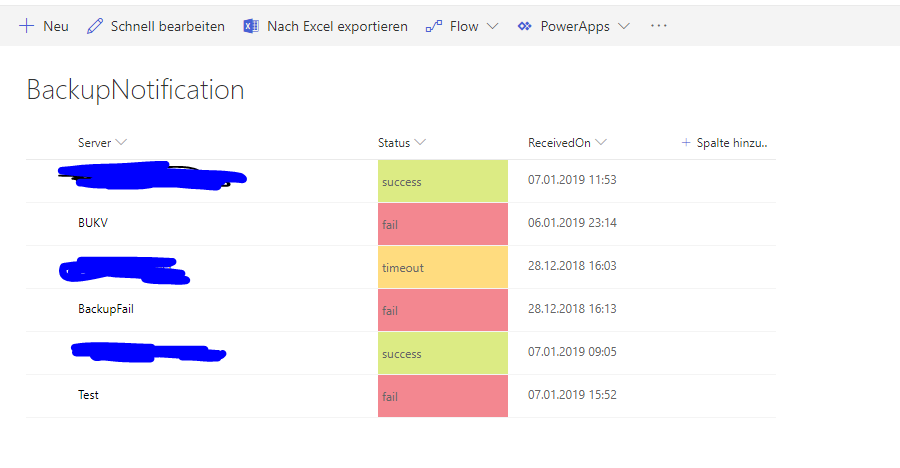900x468 pixels.
Task: Open the BUKV list item
Action: click(93, 223)
